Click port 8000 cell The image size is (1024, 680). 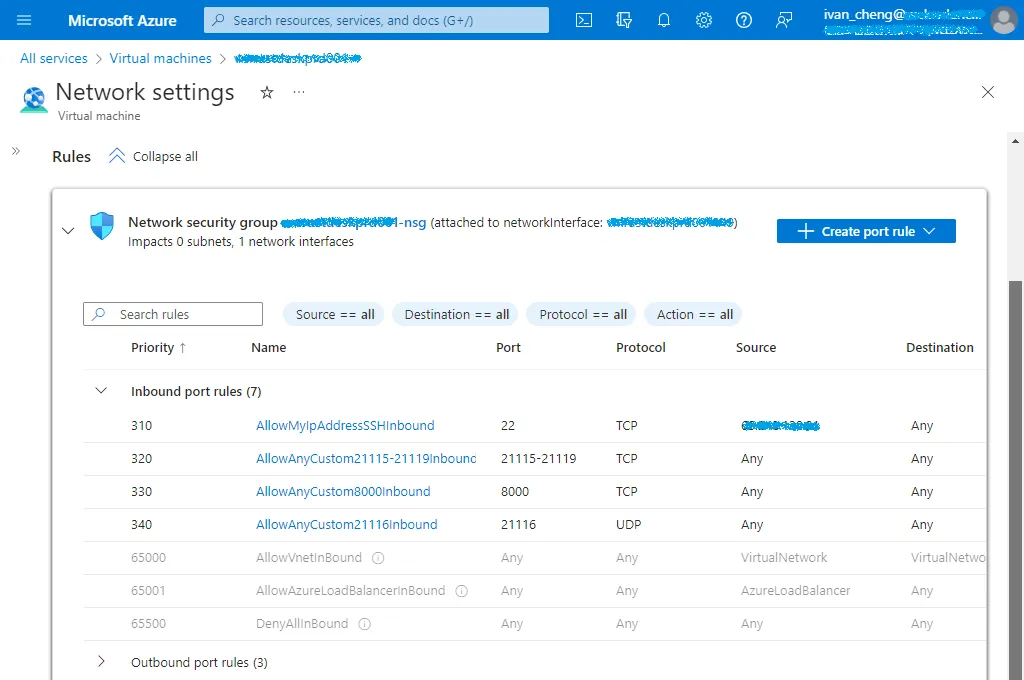515,492
